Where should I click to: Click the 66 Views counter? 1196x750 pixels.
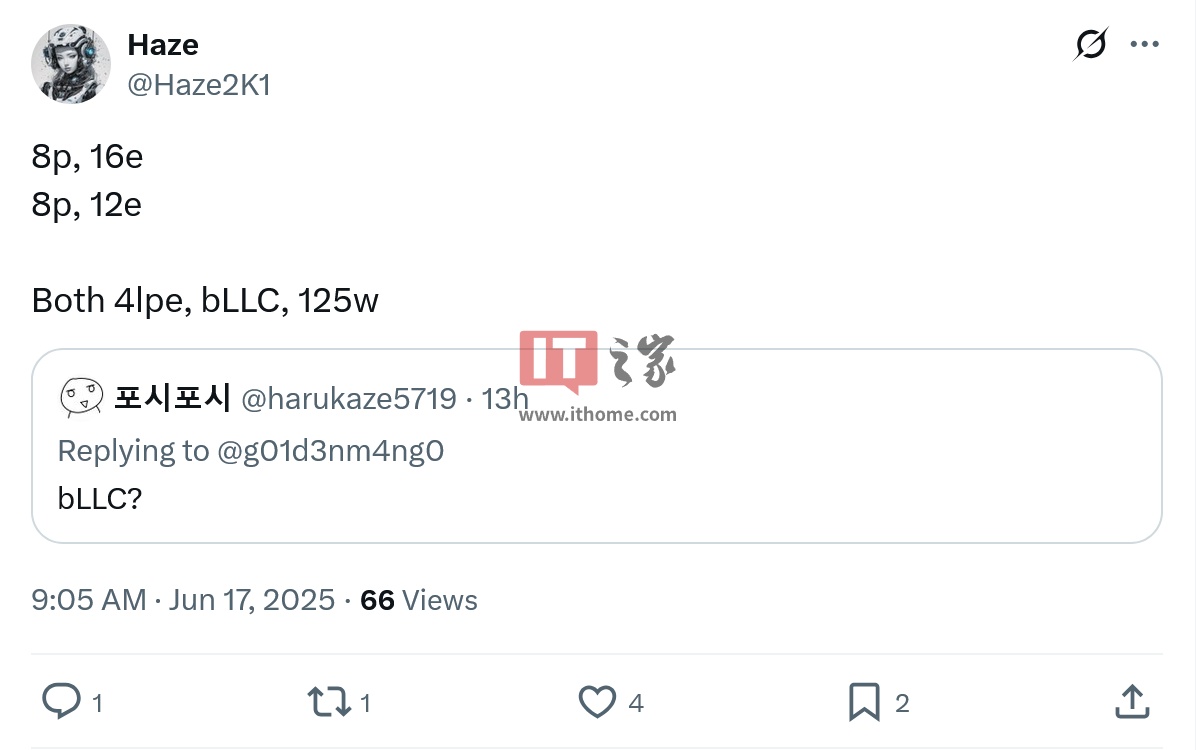(x=419, y=600)
